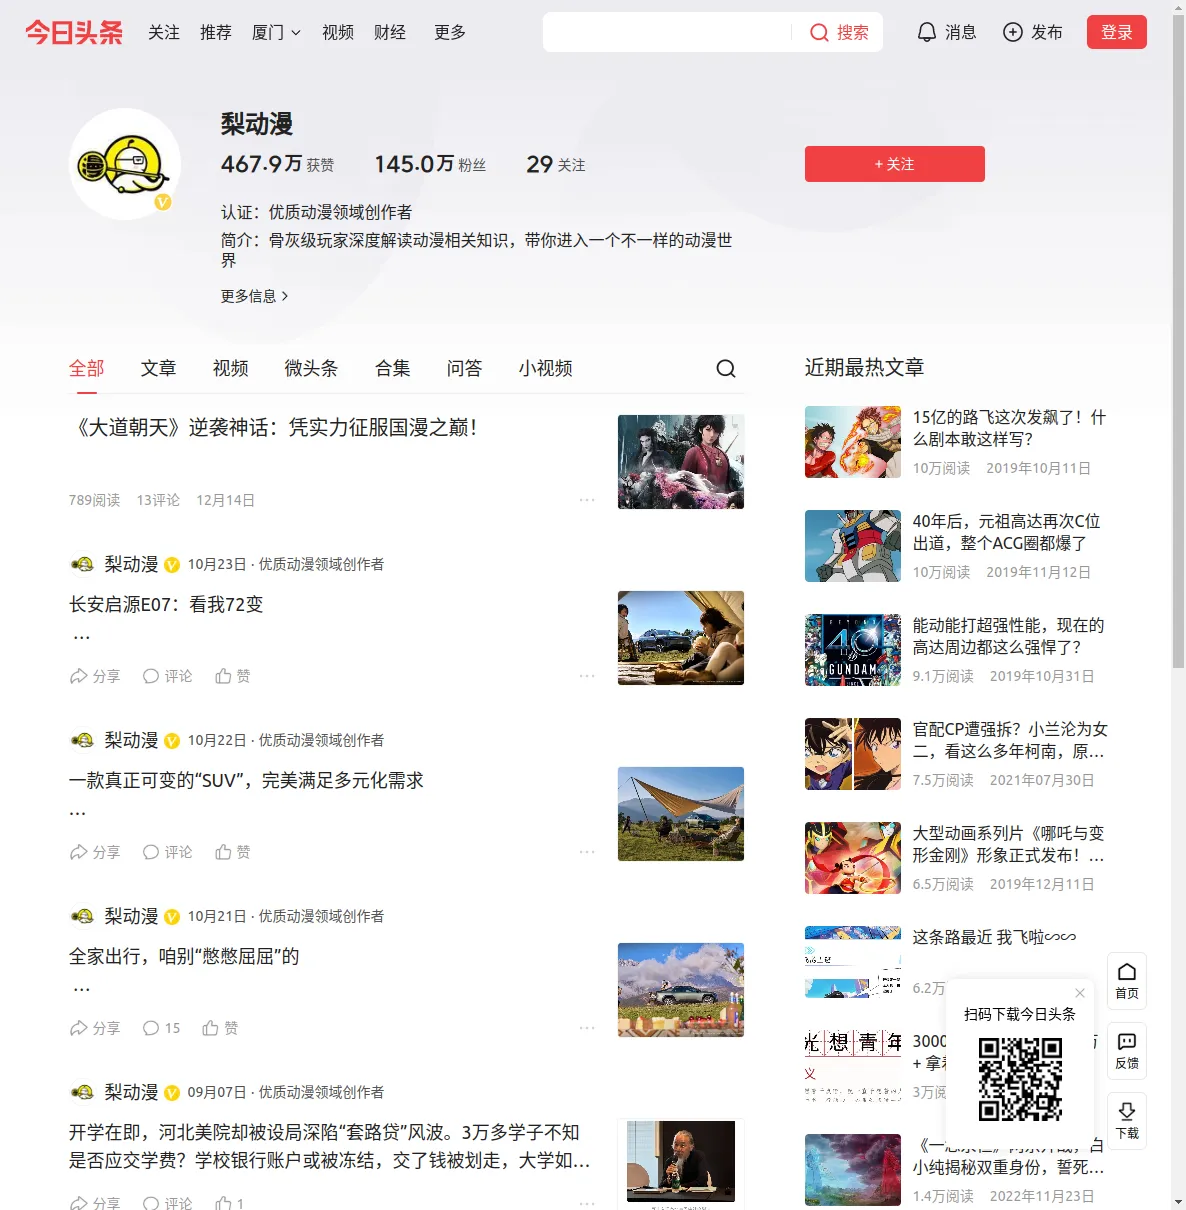This screenshot has width=1186, height=1210.
Task: Switch to the 小视频 tab
Action: [546, 368]
